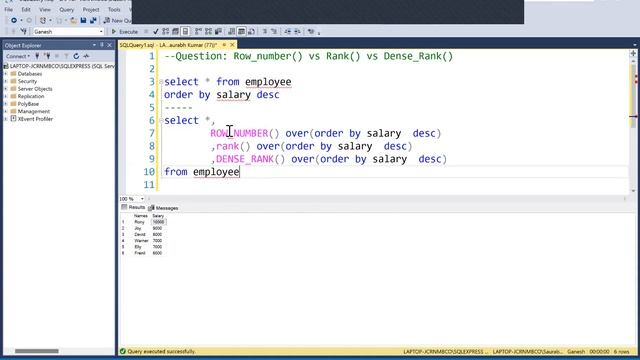
Task: Open the Tools menu
Action: [114, 9]
